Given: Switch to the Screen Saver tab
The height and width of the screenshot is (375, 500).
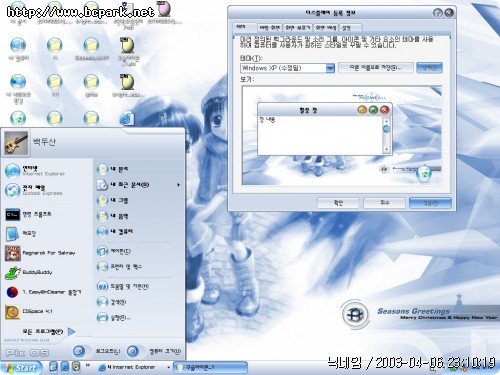Looking at the screenshot, I should coord(298,28).
